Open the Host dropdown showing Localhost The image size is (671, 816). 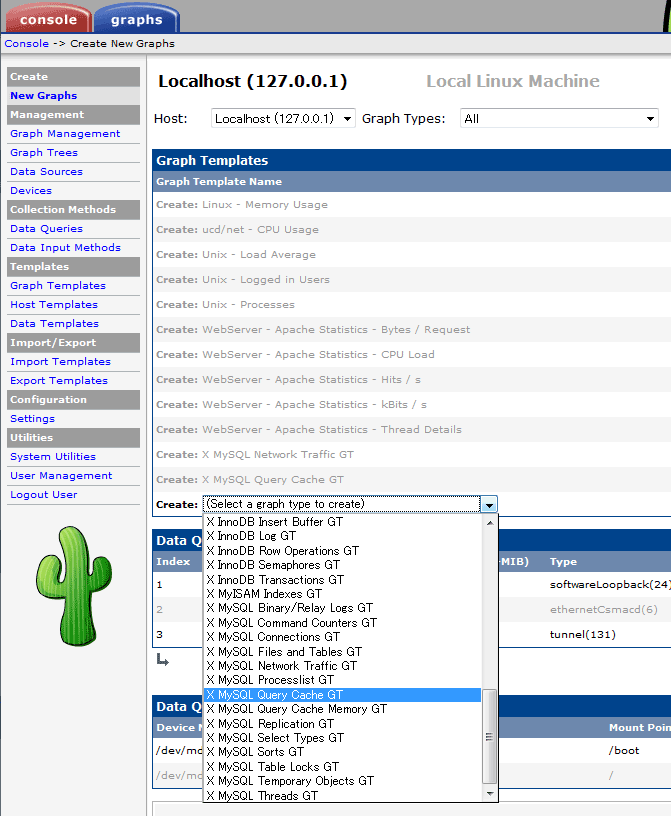pos(284,119)
